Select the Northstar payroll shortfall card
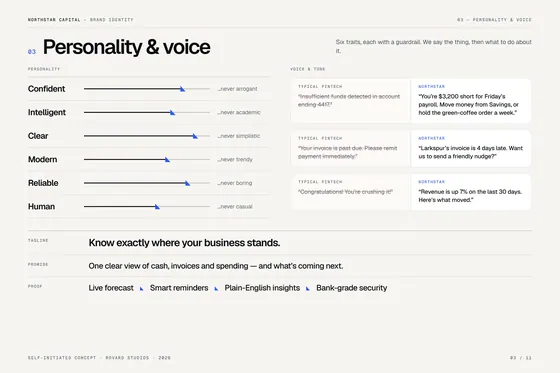 [470, 101]
